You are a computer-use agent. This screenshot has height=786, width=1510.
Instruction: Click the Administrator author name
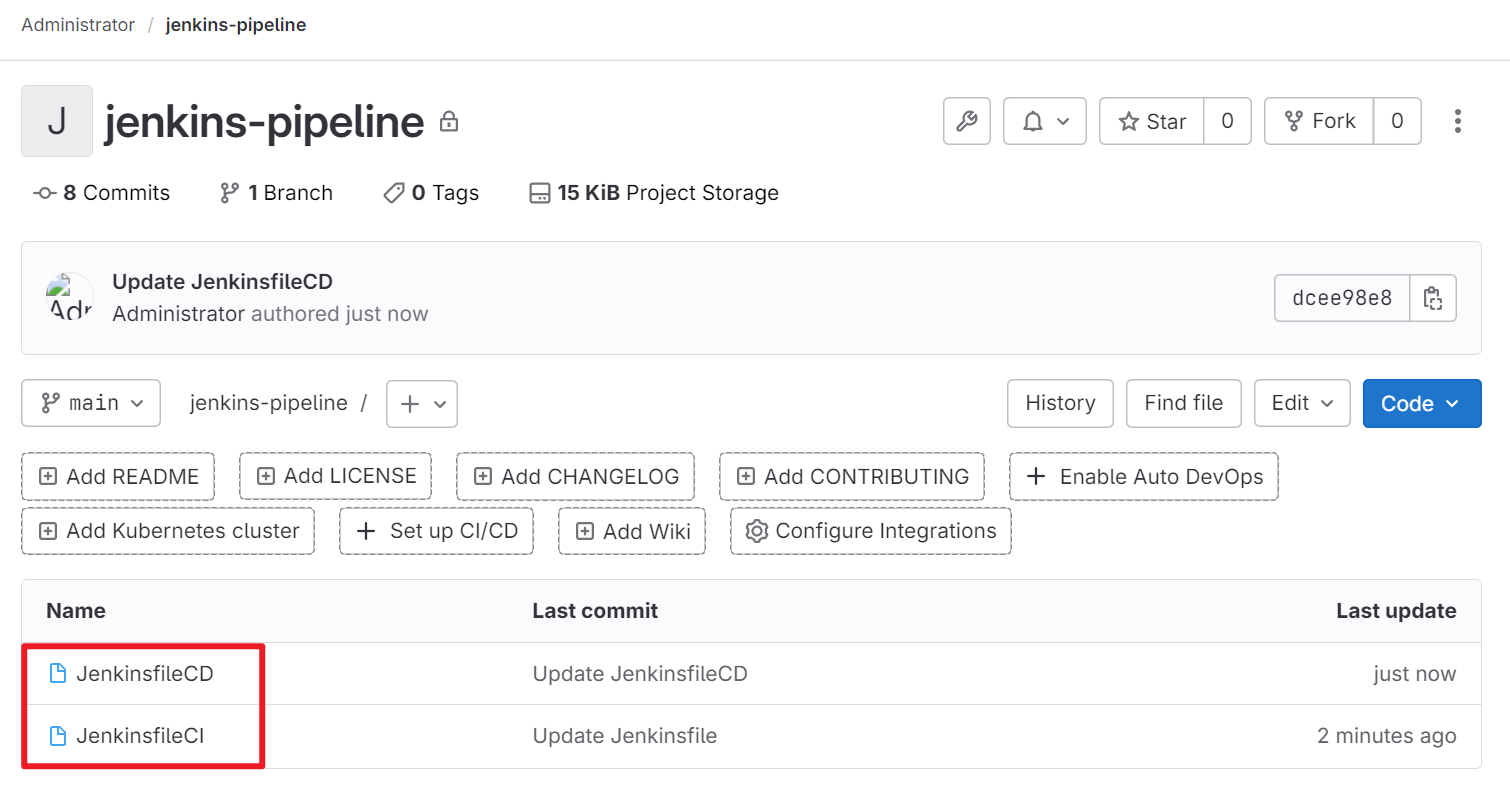pyautogui.click(x=178, y=314)
